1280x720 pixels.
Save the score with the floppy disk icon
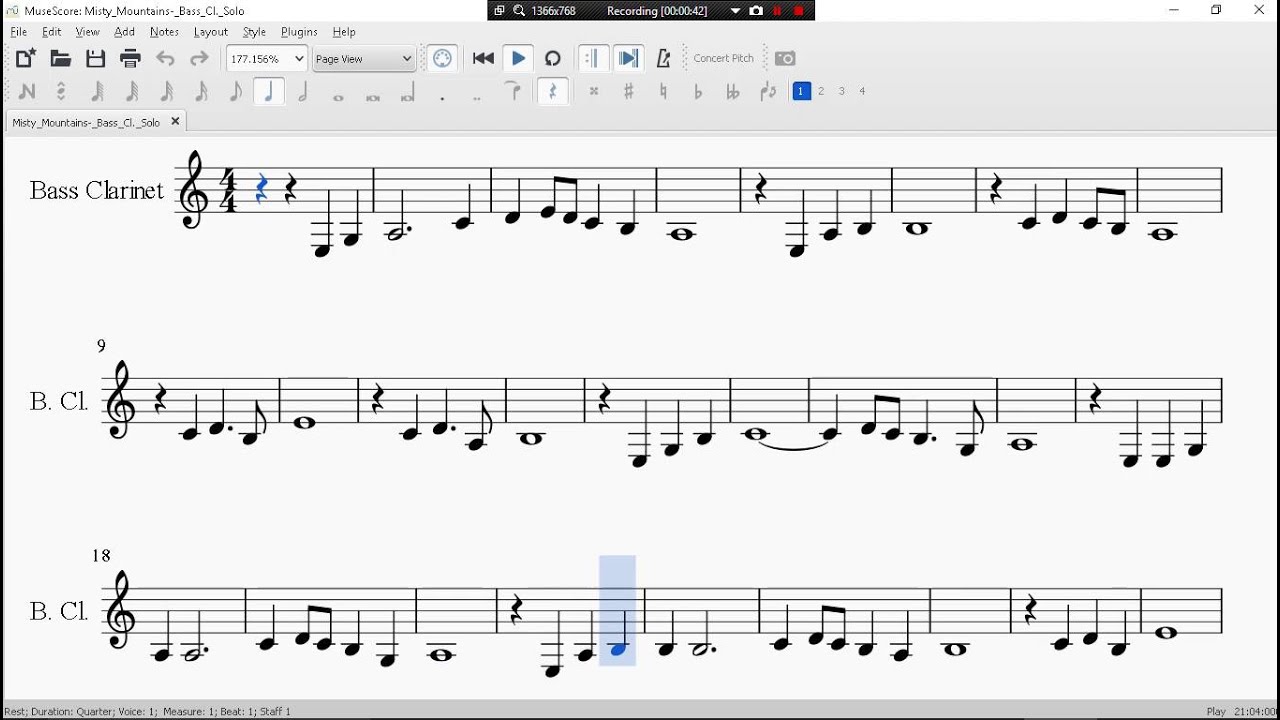click(x=96, y=59)
